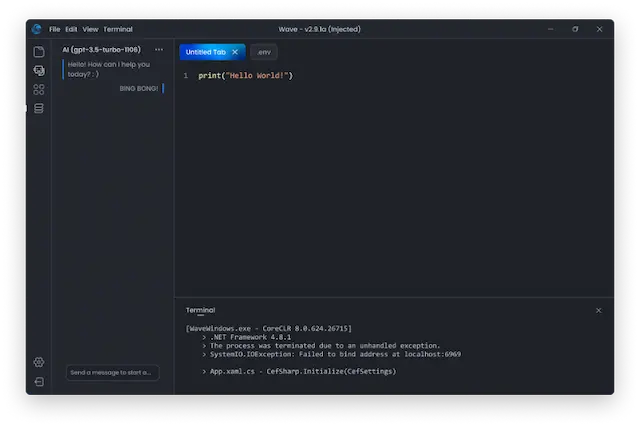Open settings gear icon in sidebar
The width and height of the screenshot is (640, 427).
pos(39,362)
